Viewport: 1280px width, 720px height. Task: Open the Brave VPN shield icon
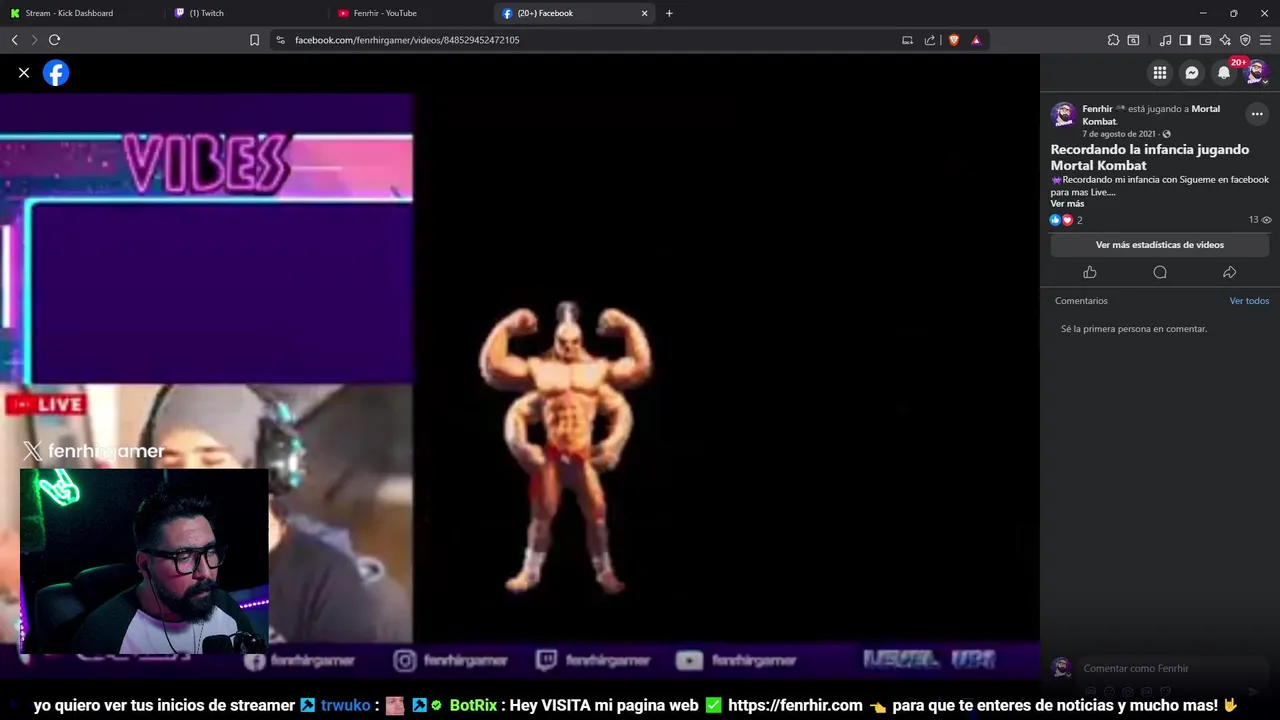pos(1245,40)
